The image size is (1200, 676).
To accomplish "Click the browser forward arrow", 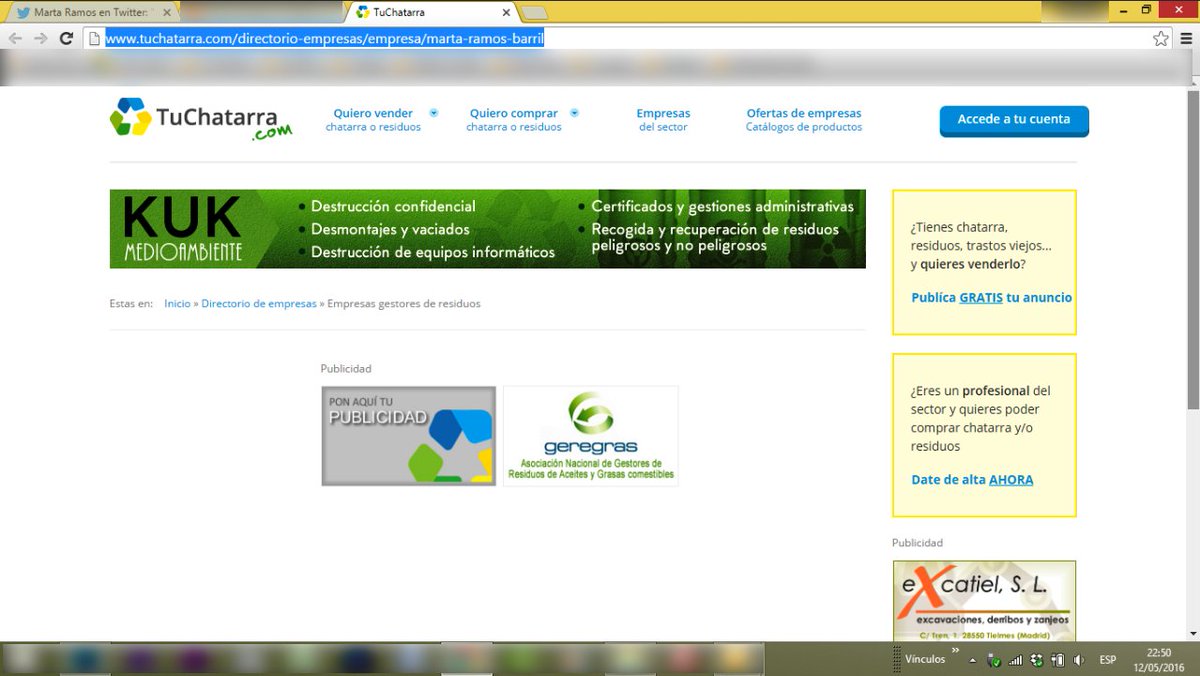I will click(x=41, y=39).
